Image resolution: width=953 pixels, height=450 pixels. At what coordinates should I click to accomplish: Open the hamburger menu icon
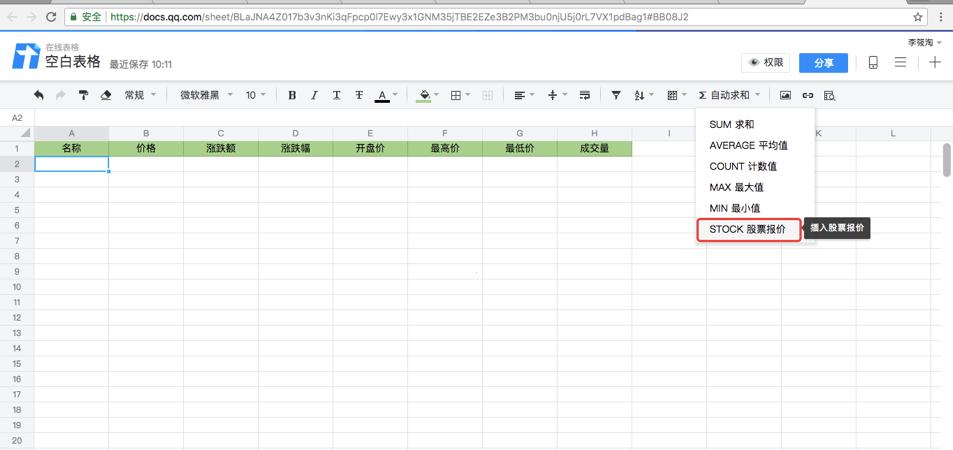tap(901, 62)
